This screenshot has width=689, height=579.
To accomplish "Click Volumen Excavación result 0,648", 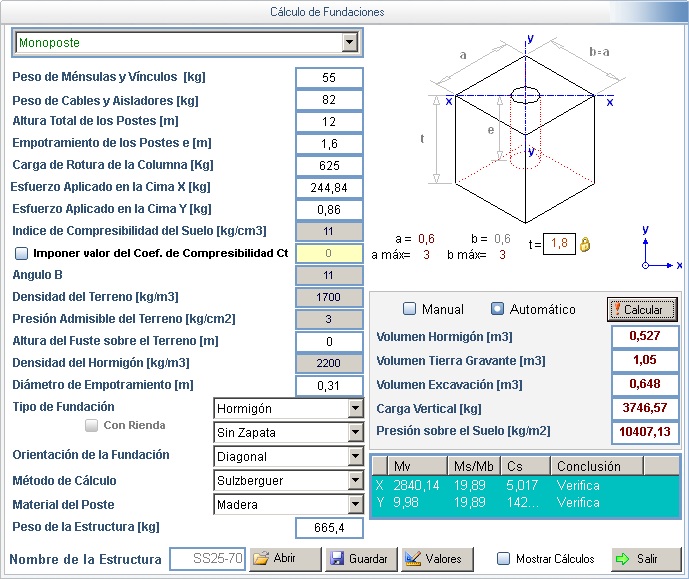I will point(645,384).
